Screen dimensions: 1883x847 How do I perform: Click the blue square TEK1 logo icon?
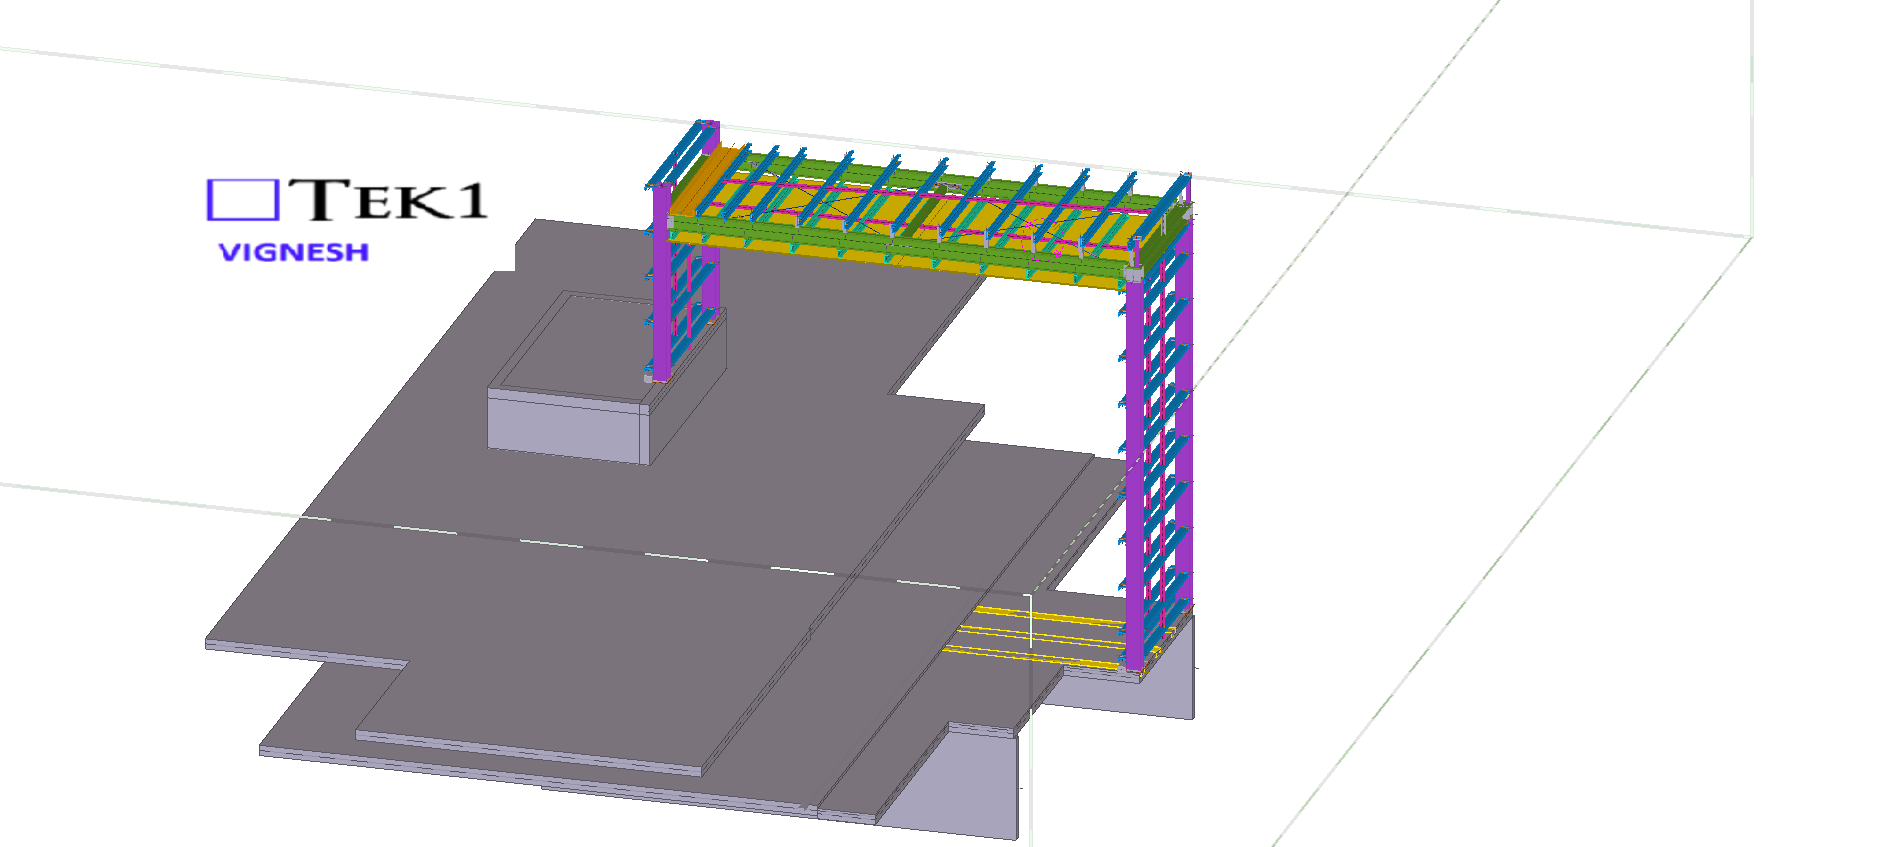click(241, 199)
